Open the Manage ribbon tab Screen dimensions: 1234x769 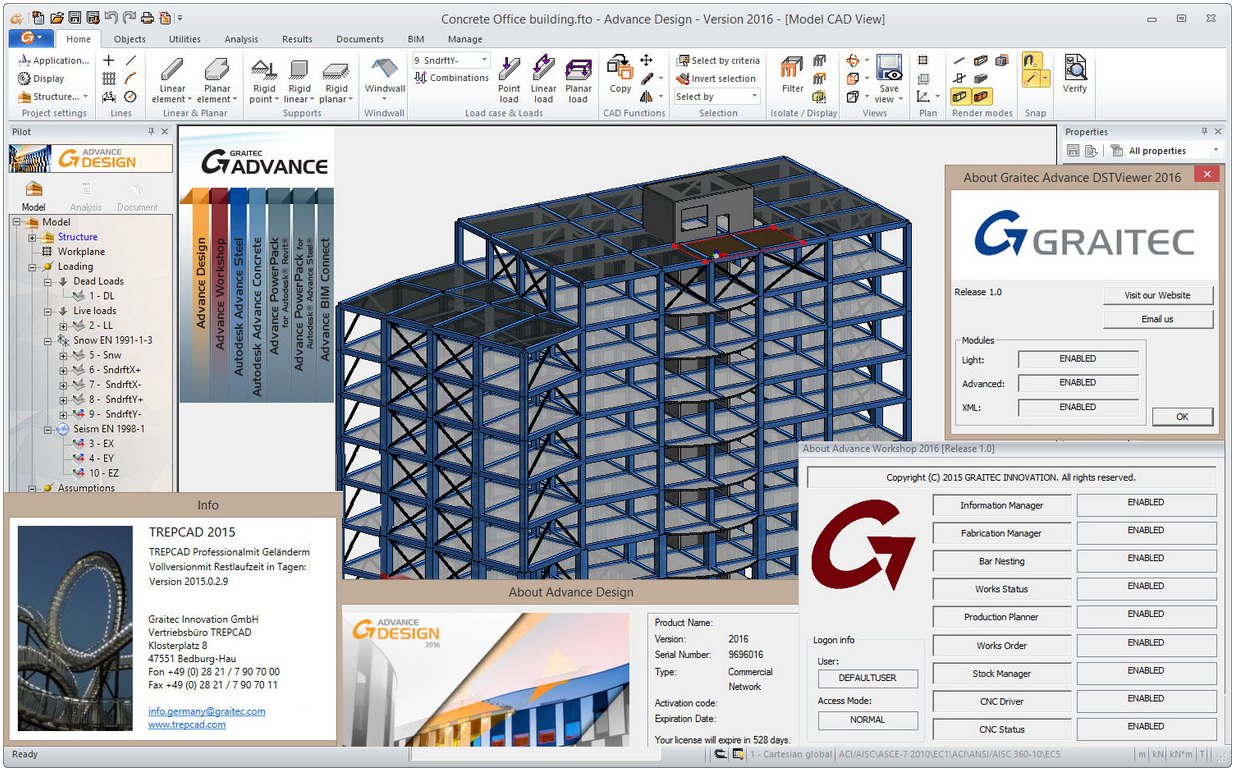pyautogui.click(x=465, y=39)
